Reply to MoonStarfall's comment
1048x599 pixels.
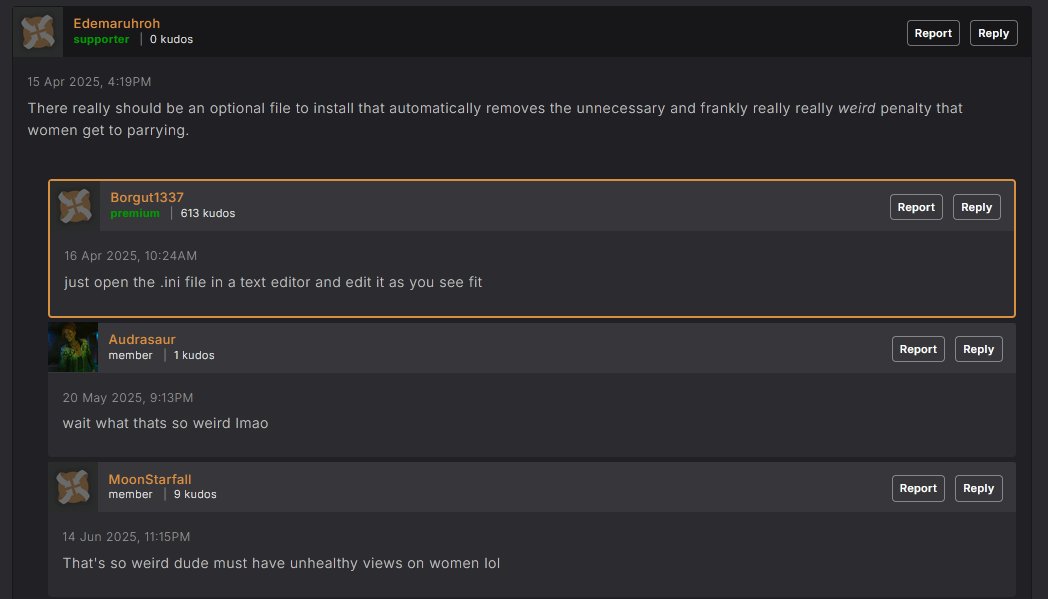(x=978, y=488)
